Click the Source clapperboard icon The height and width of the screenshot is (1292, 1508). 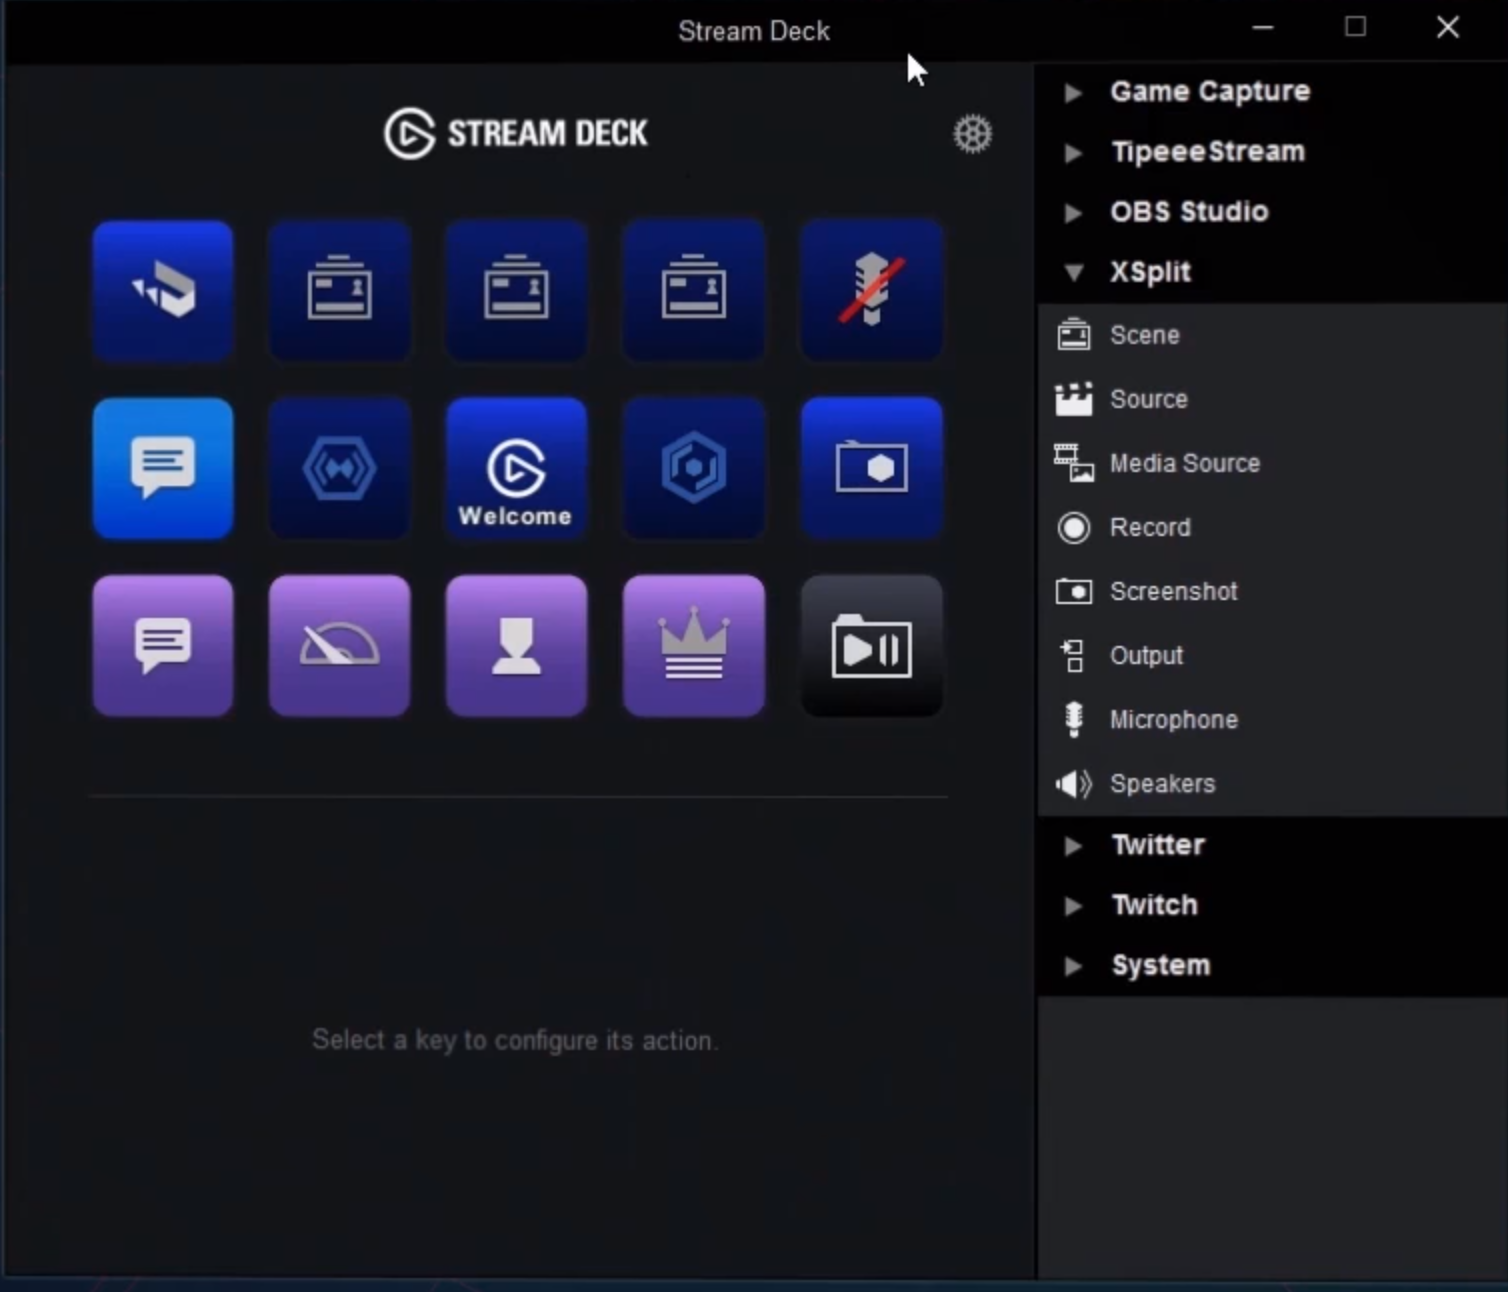(x=1074, y=399)
